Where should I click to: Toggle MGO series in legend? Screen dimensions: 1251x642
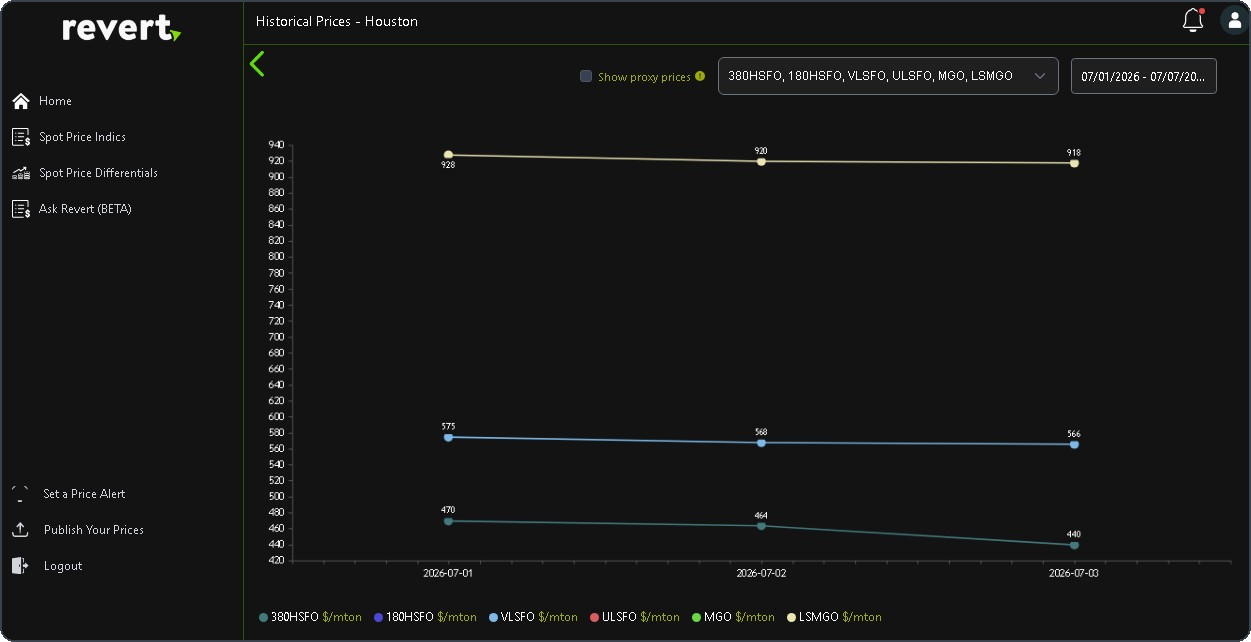733,617
